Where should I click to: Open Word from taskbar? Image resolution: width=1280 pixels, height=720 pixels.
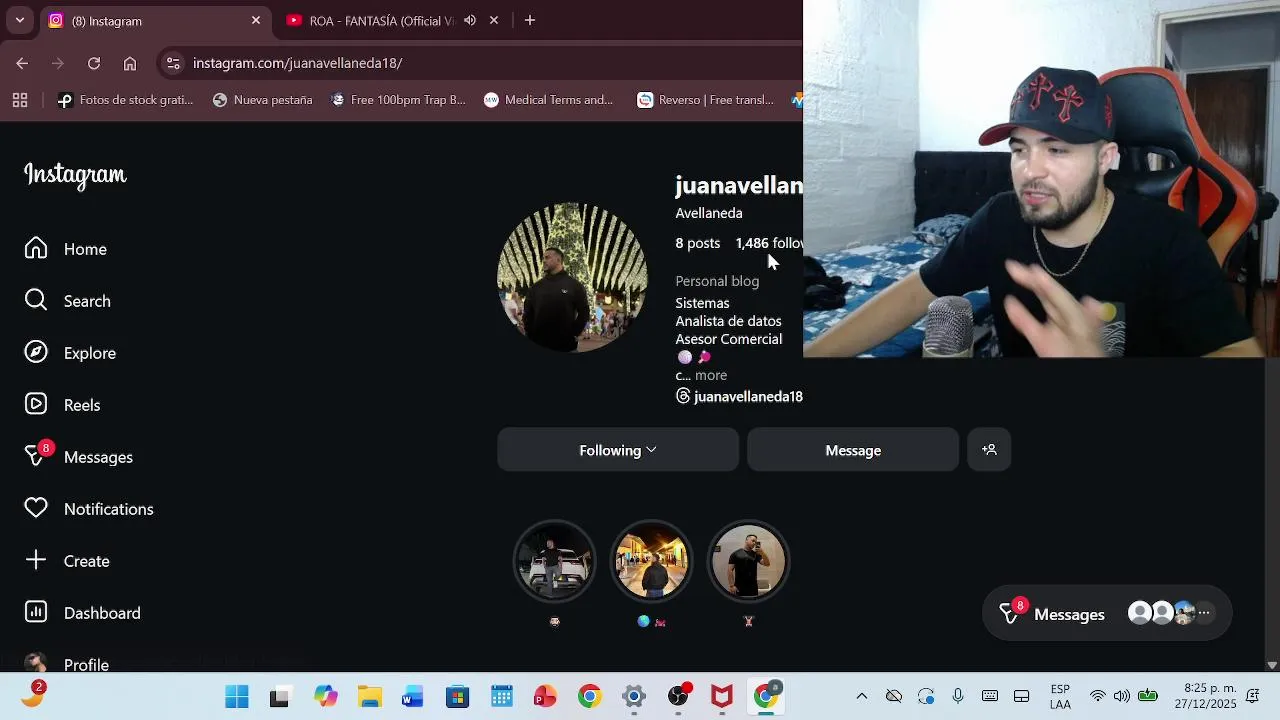click(413, 697)
